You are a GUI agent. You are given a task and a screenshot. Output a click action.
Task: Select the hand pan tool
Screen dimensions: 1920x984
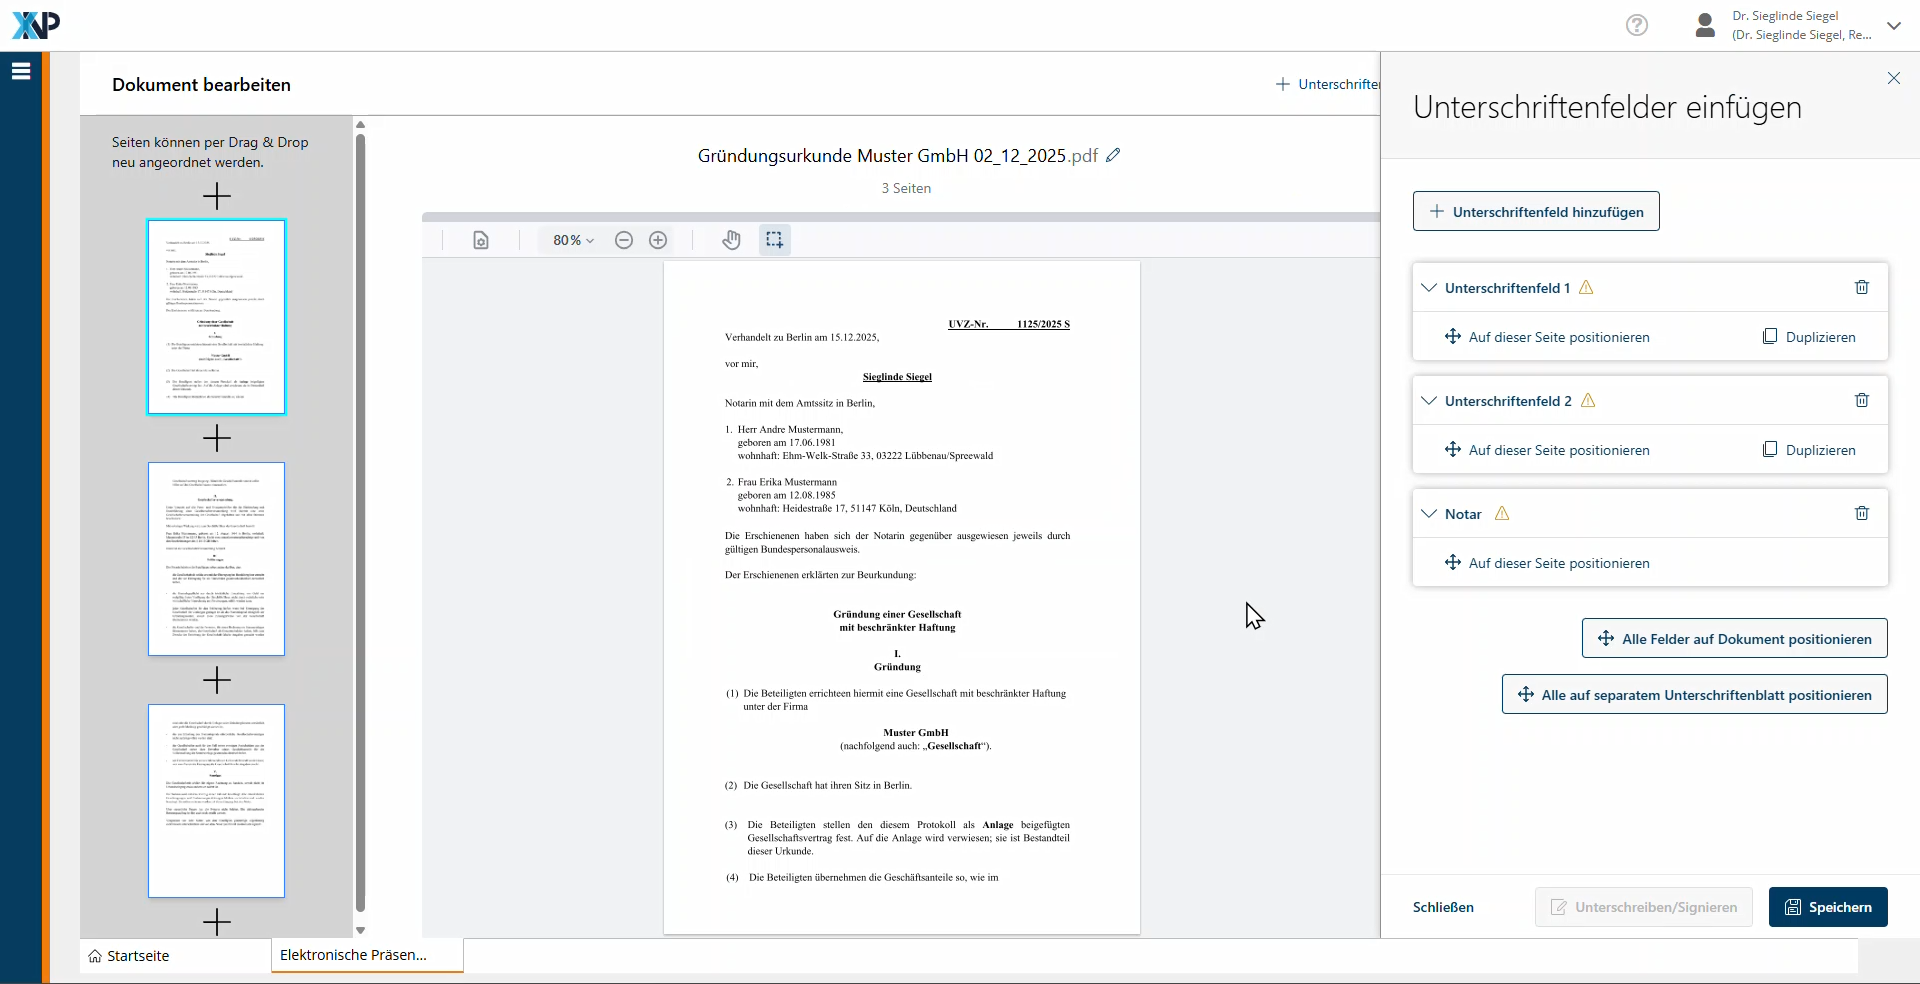732,240
